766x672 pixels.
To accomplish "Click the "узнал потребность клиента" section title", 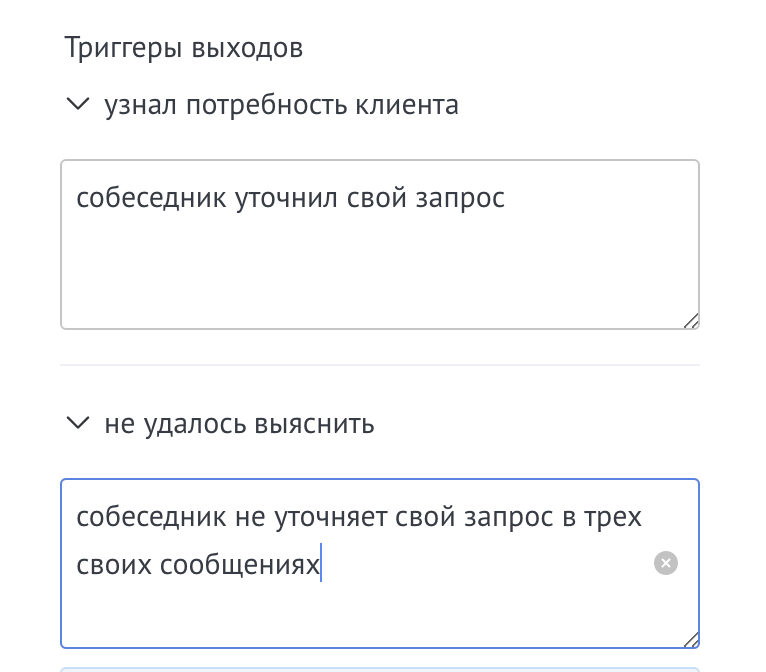I will [x=281, y=104].
